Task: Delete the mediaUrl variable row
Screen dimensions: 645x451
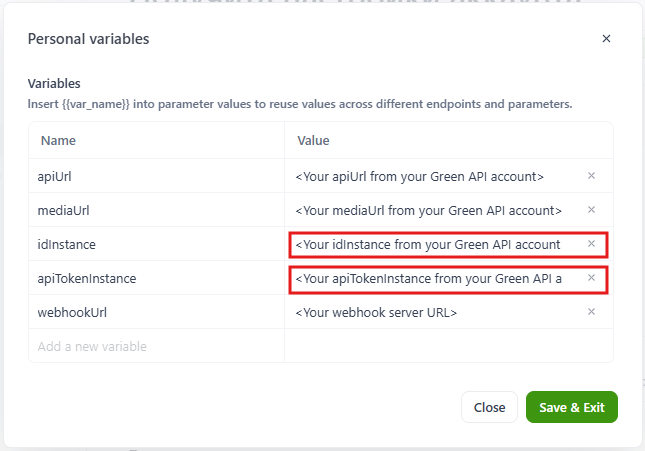Action: (591, 210)
